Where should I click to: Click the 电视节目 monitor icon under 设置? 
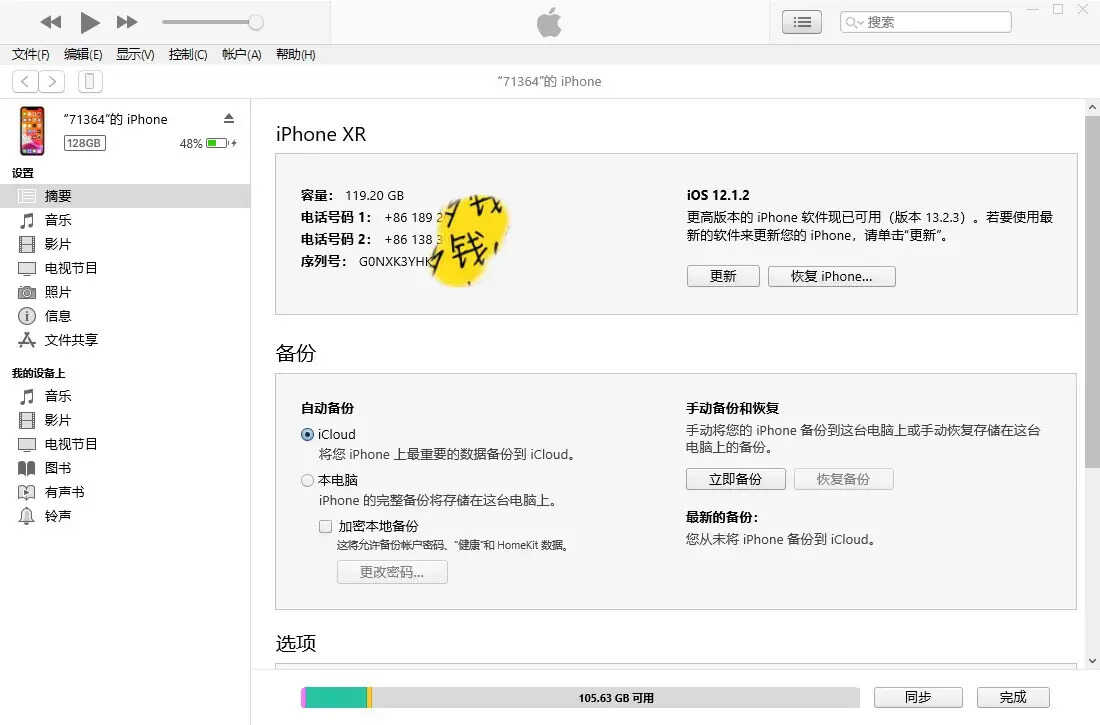pos(27,268)
